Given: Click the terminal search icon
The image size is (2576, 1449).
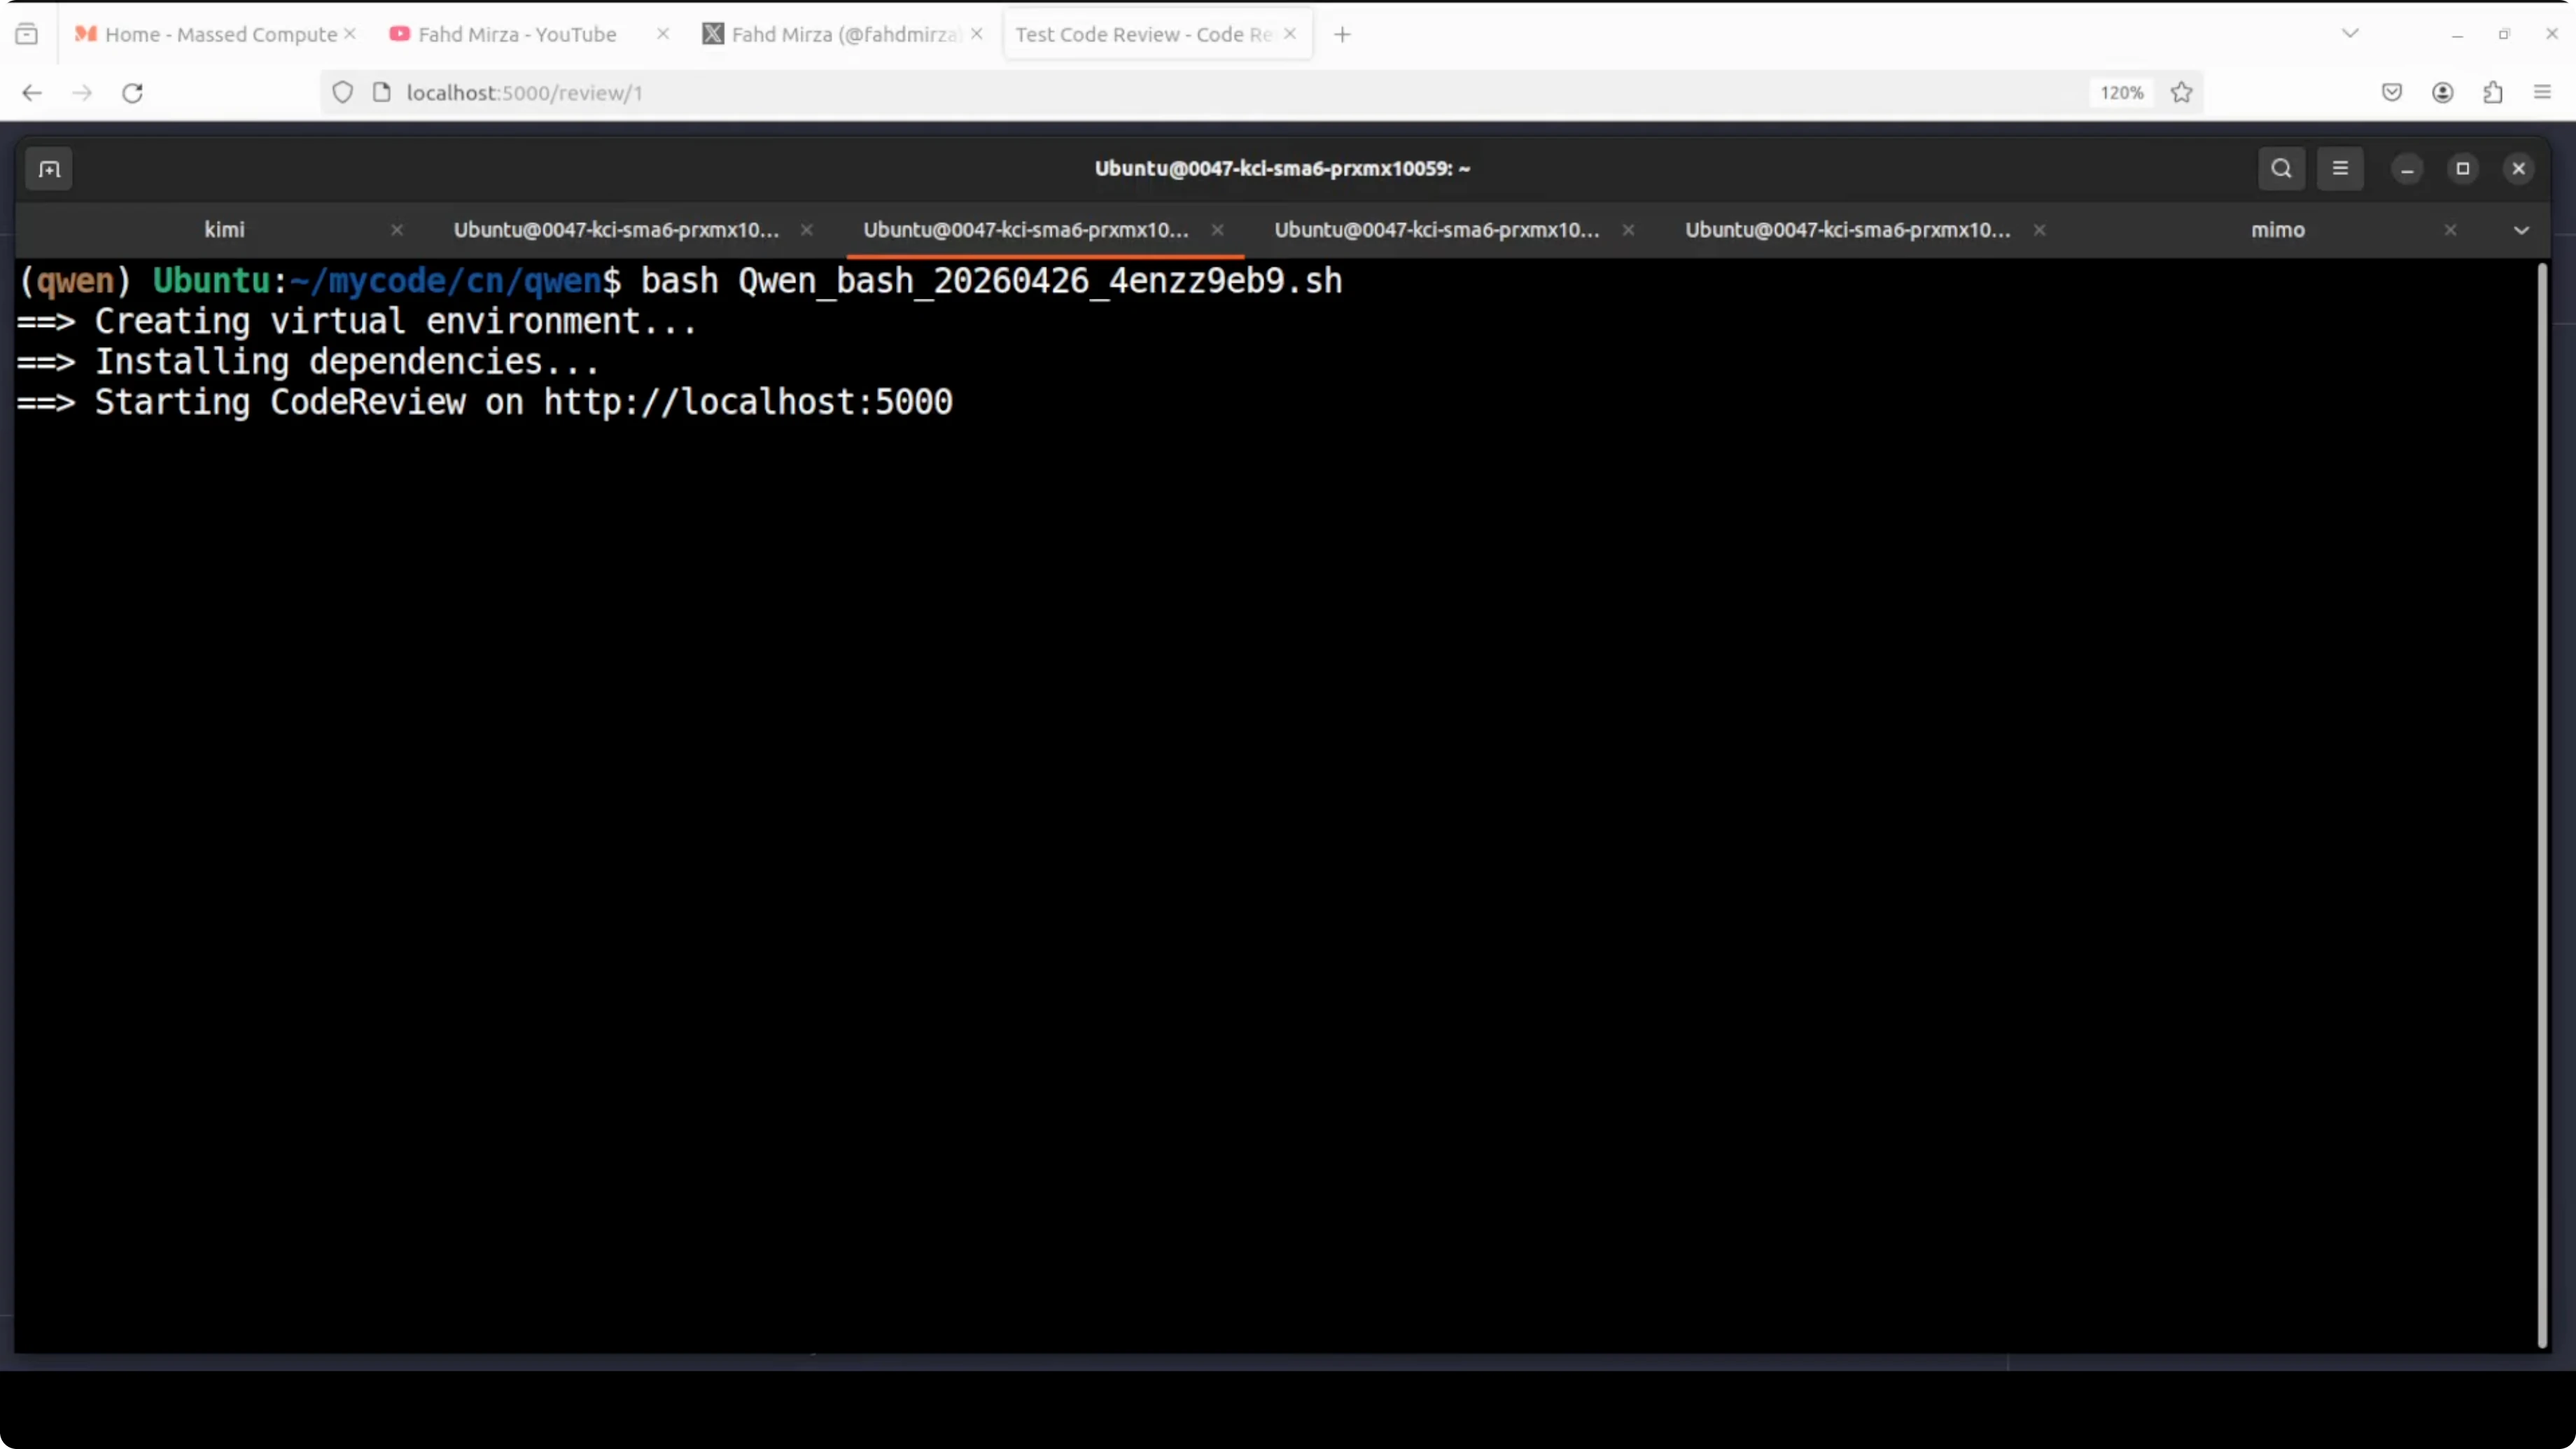Looking at the screenshot, I should pos(2281,169).
